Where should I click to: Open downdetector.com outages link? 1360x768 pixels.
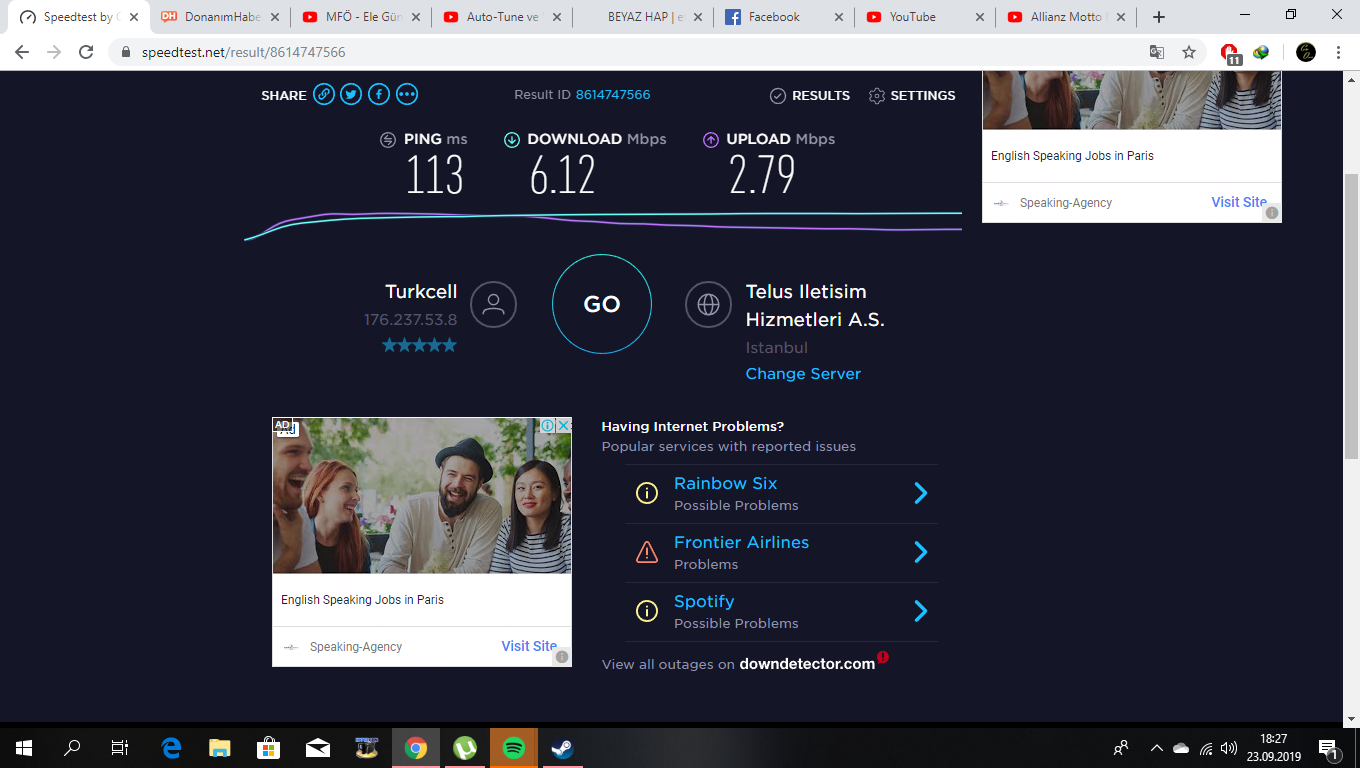tap(807, 664)
